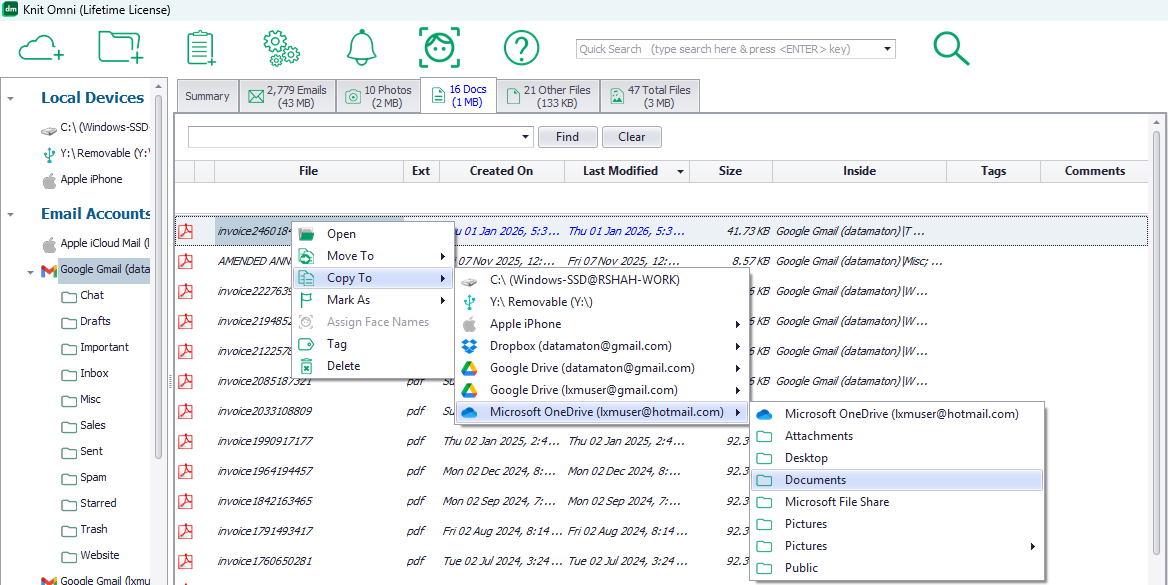The width and height of the screenshot is (1168, 585).
Task: Click the large magnifier search icon
Action: [x=950, y=47]
